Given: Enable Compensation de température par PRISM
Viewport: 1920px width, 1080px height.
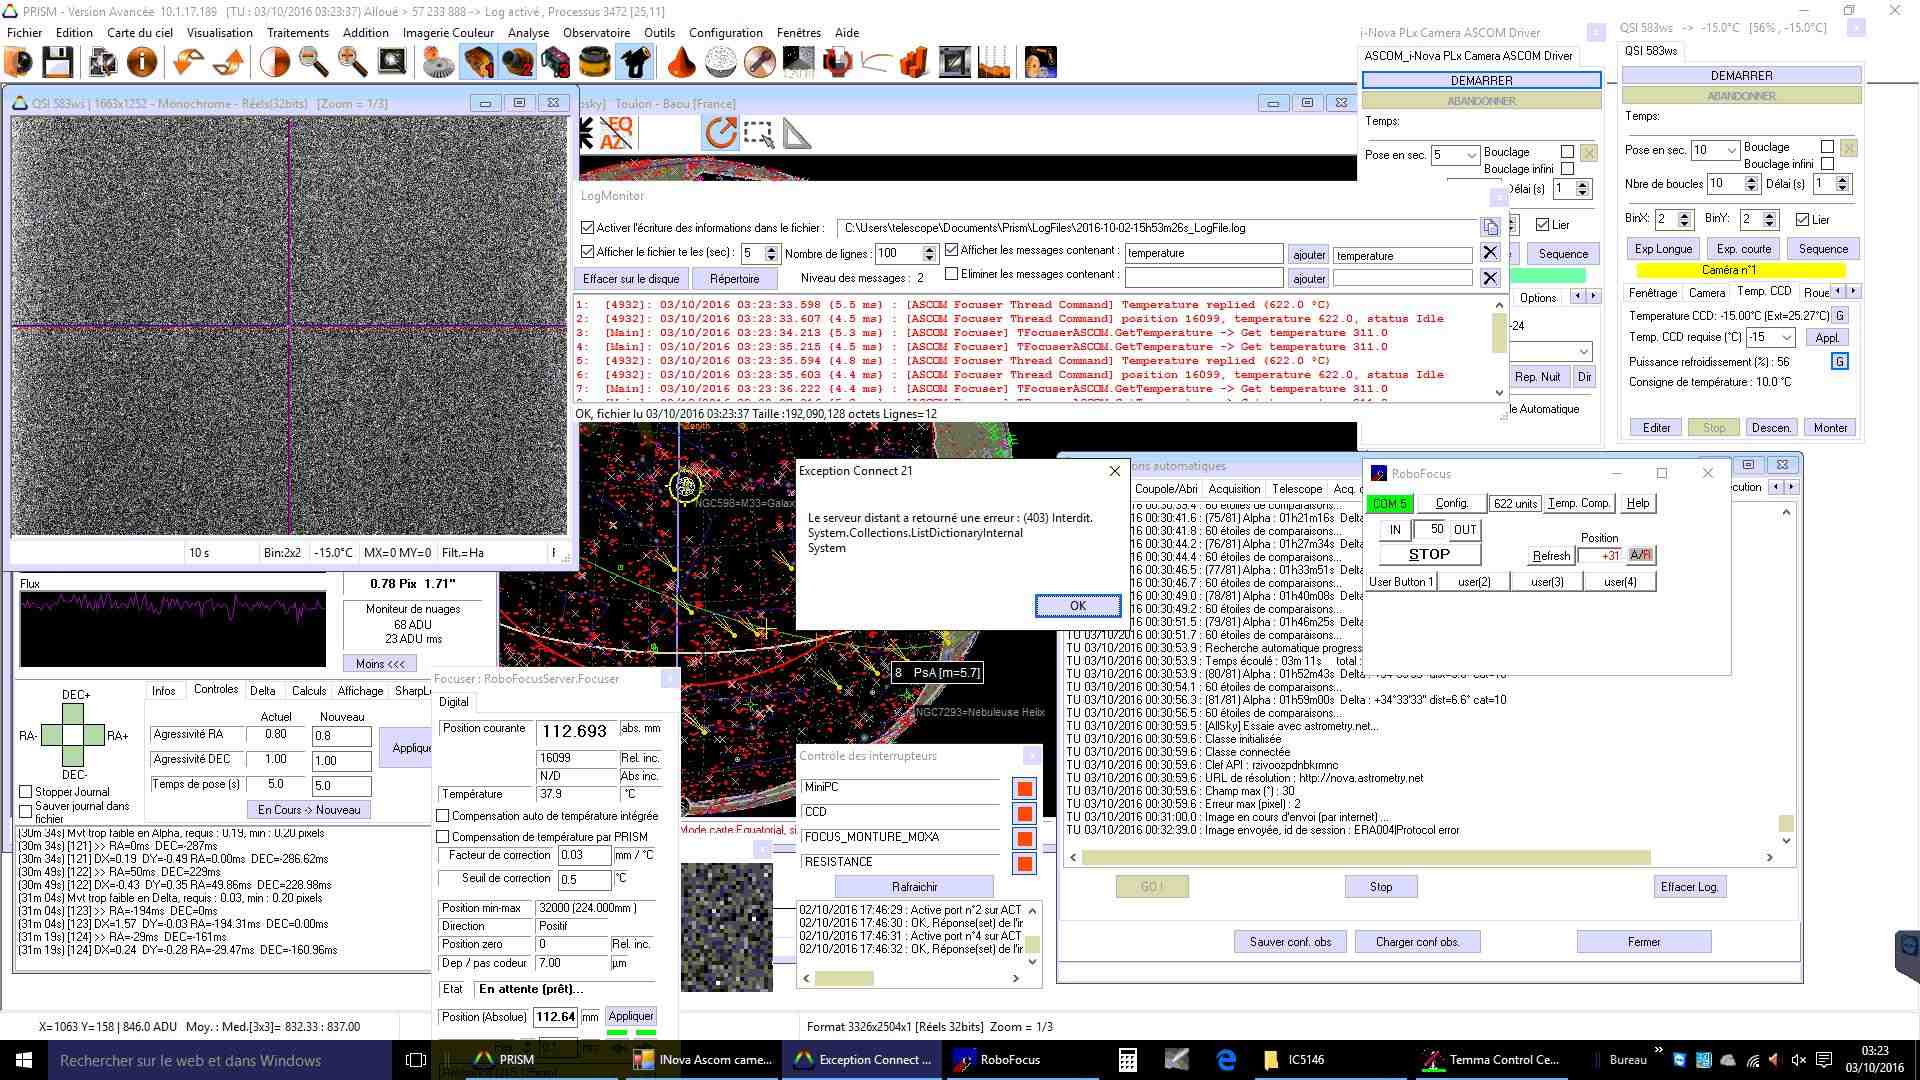Looking at the screenshot, I should [443, 837].
